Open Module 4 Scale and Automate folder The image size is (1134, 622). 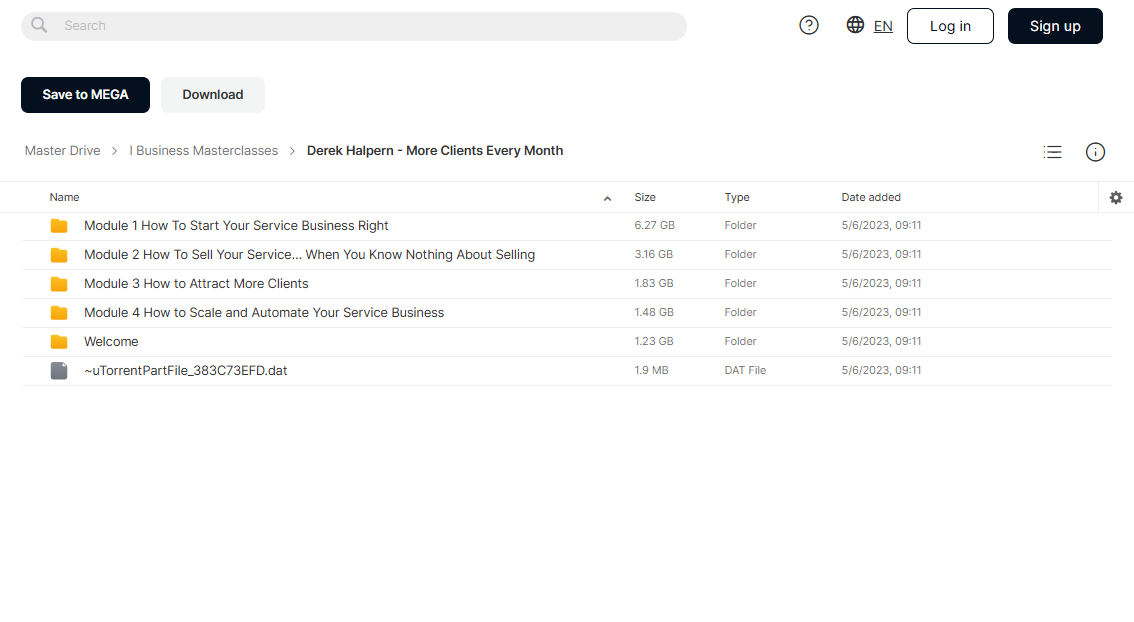point(264,312)
